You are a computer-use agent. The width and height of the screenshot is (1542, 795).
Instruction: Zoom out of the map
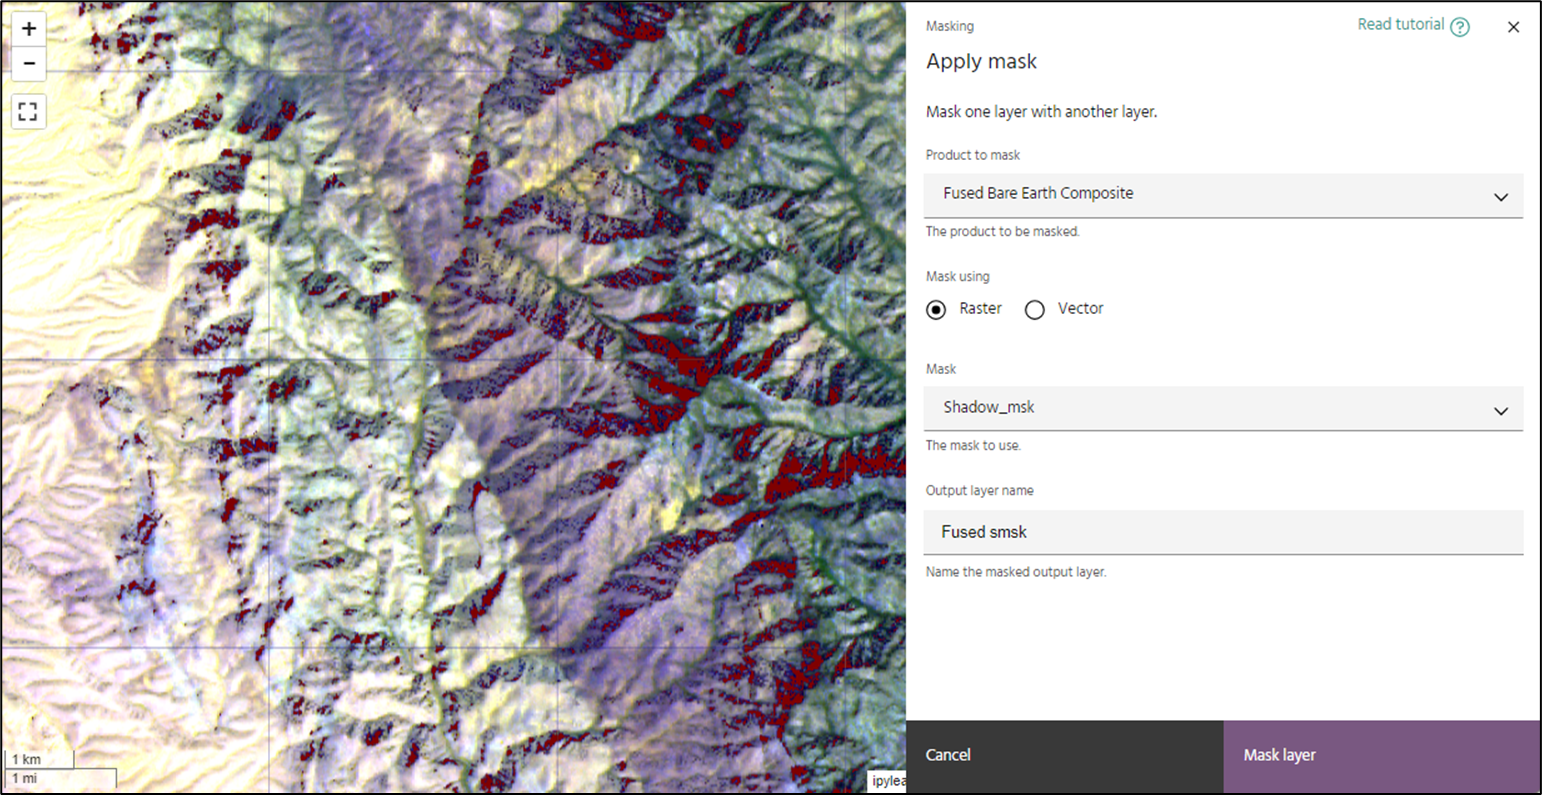coord(28,63)
